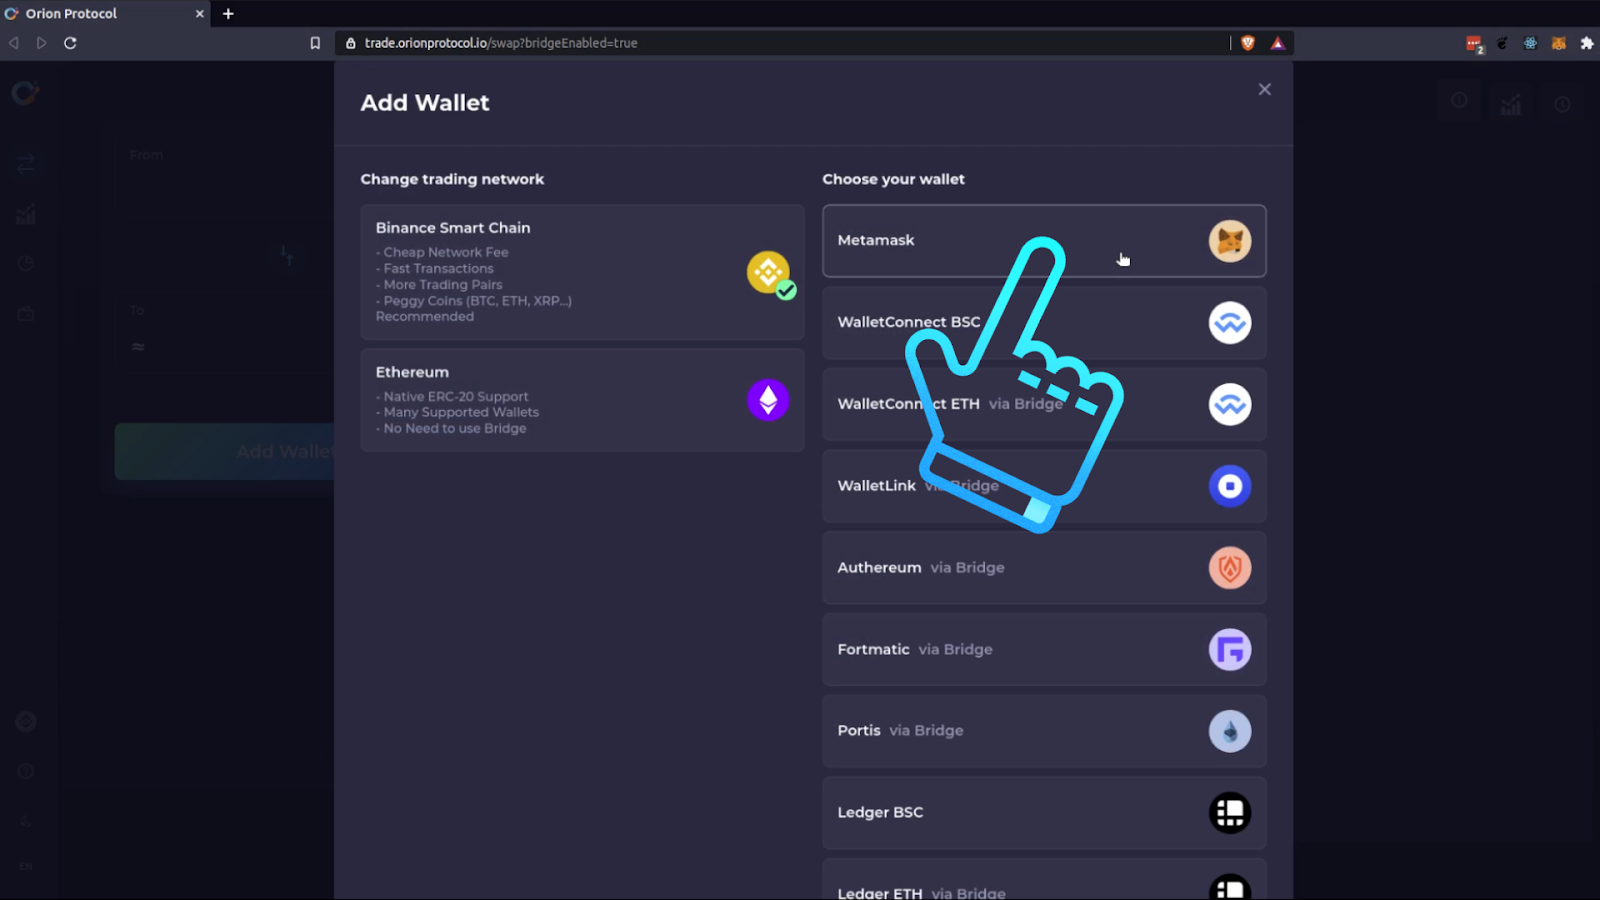This screenshot has height=900, width=1600.
Task: Open the Brave Rewards triangle icon
Action: click(1278, 43)
